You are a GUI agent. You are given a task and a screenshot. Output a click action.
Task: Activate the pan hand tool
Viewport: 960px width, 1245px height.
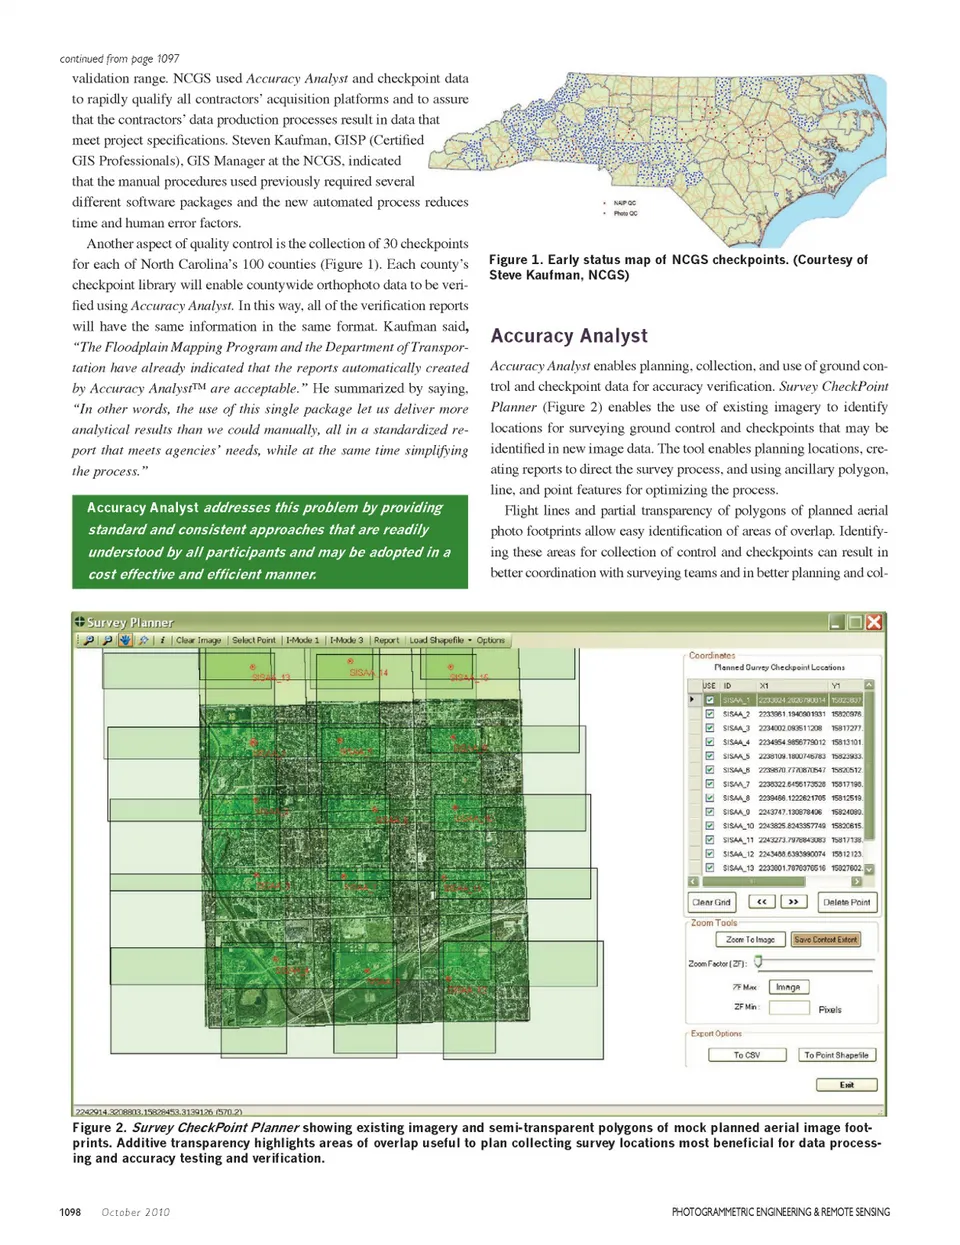pos(125,640)
